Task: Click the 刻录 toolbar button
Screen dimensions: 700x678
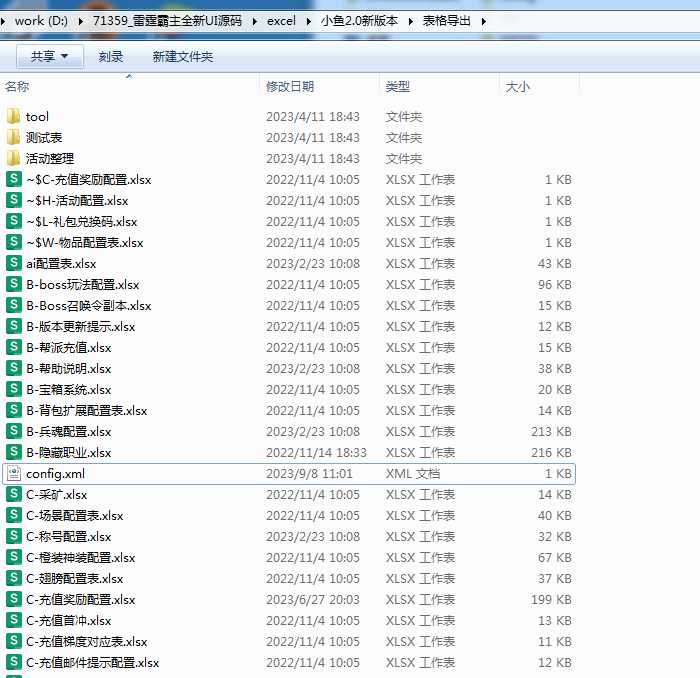Action: [x=111, y=57]
